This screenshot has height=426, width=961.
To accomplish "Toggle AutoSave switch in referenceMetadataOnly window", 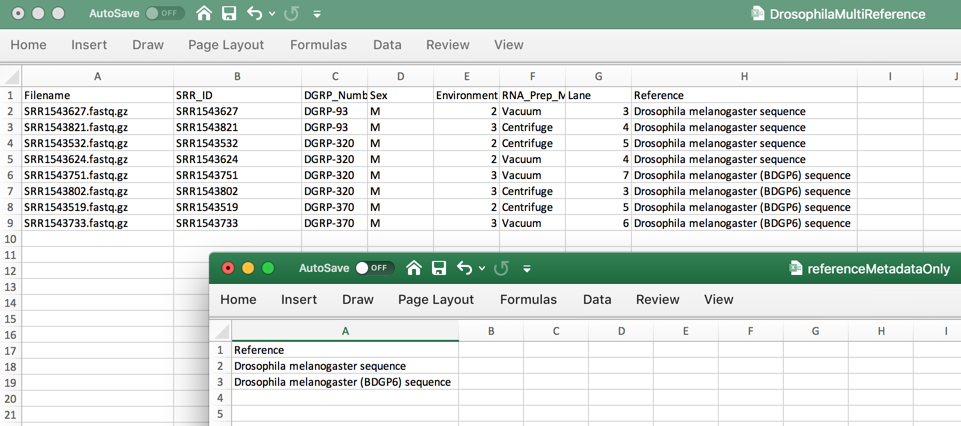I will (374, 268).
